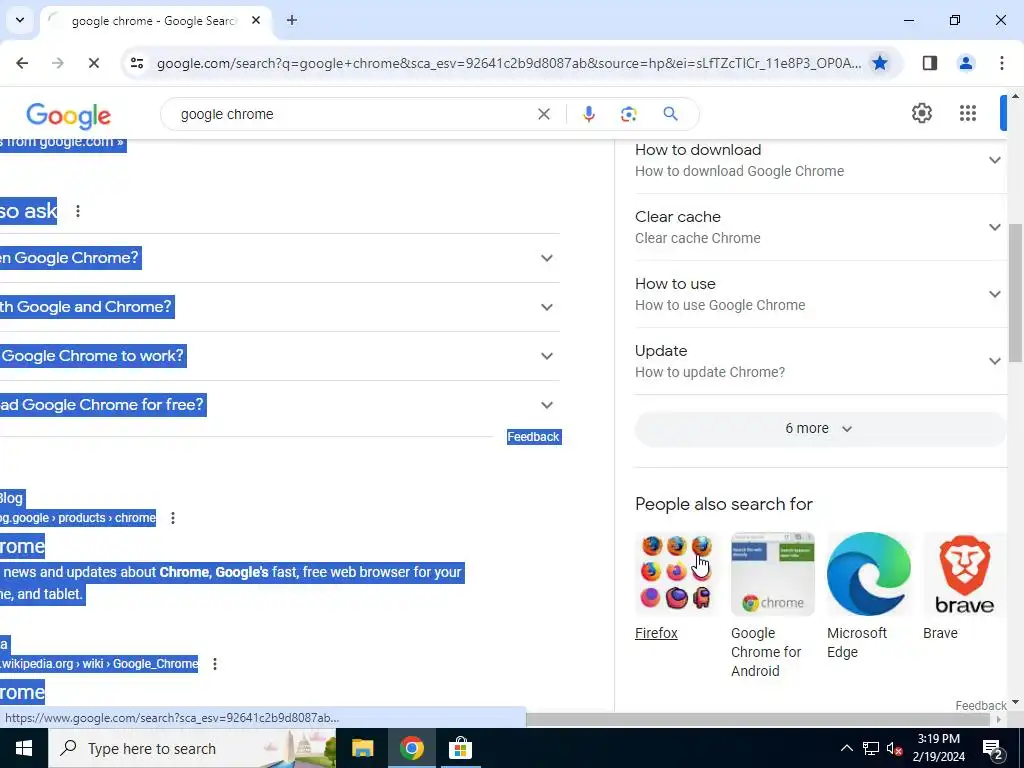
Task: Click the browser back arrow
Action: tap(22, 63)
